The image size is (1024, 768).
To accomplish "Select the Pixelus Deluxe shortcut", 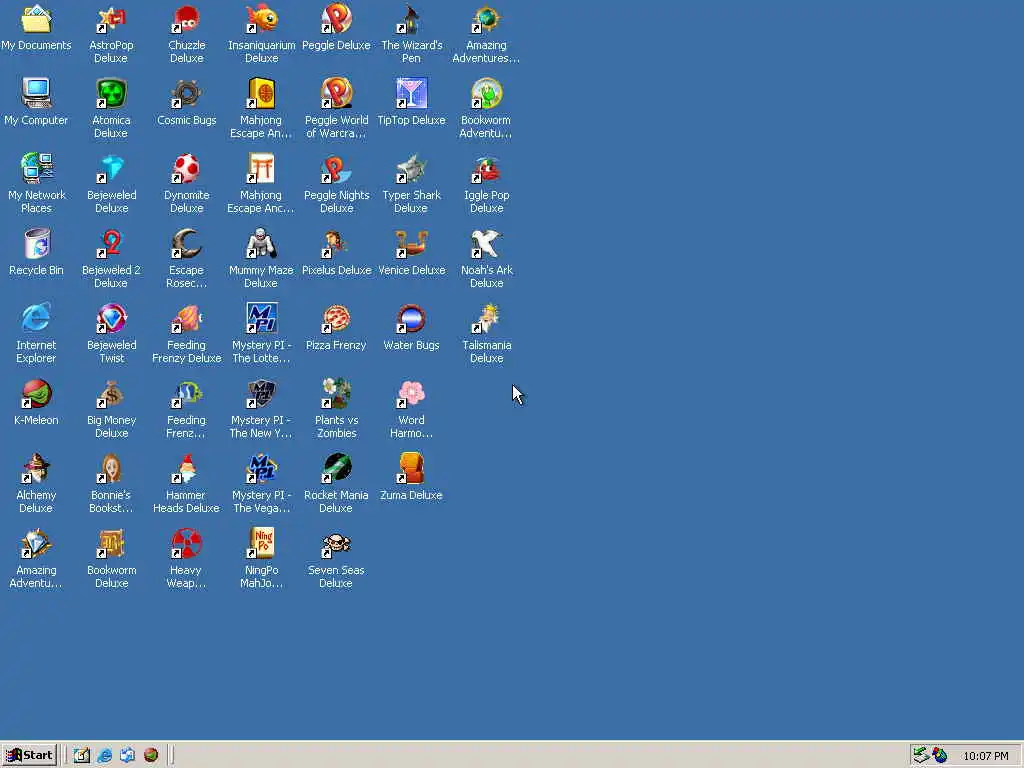I will (x=336, y=244).
